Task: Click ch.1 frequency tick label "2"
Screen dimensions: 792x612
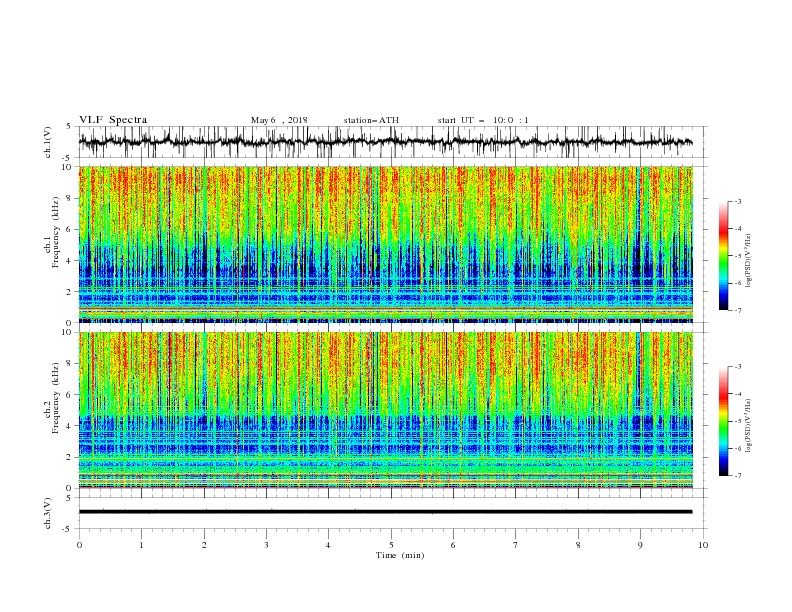Action: (70, 292)
